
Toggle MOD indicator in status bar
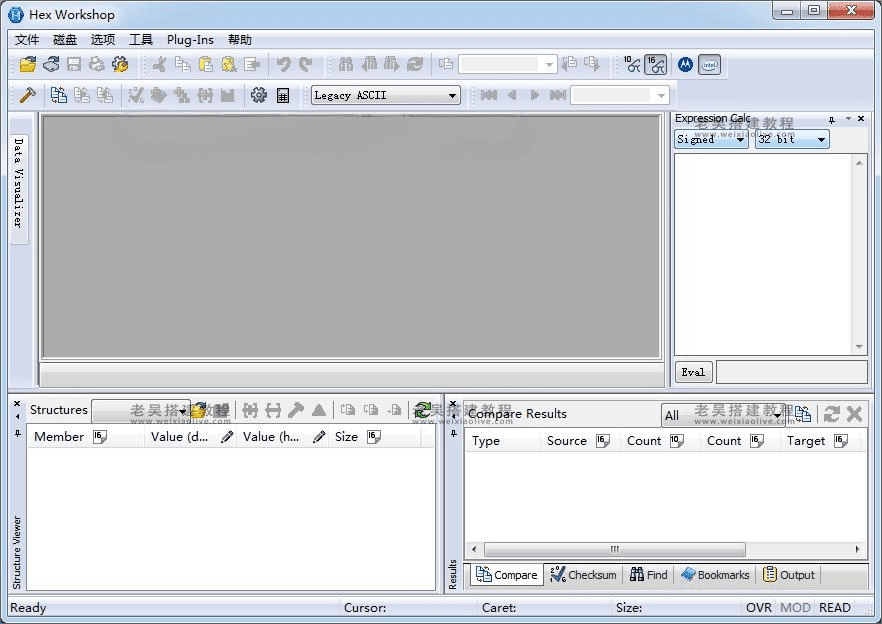tap(795, 608)
